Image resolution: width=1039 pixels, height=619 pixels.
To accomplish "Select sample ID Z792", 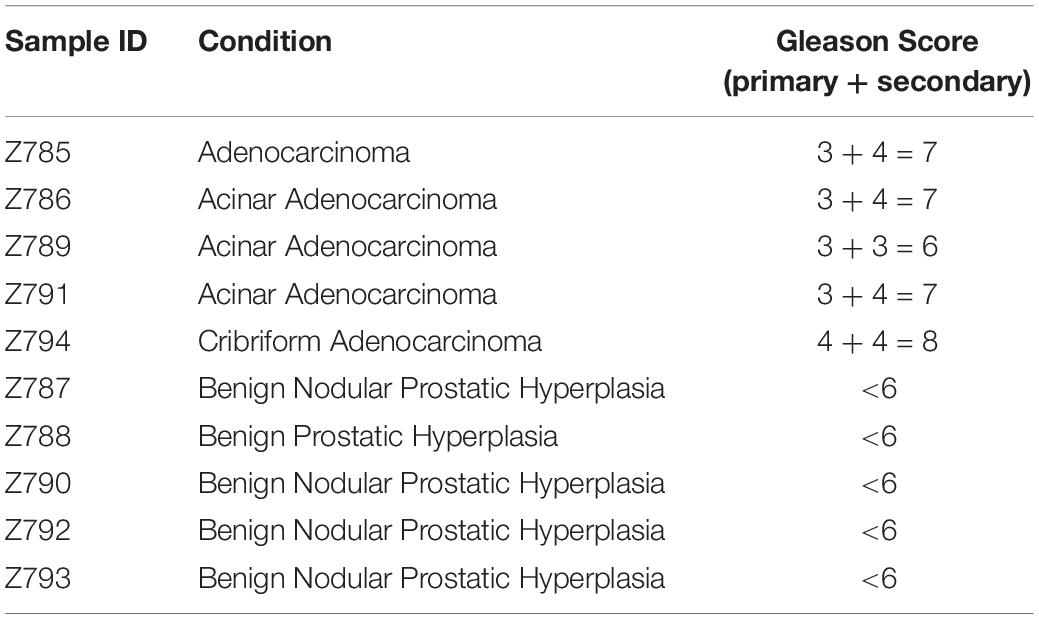I will pyautogui.click(x=38, y=530).
